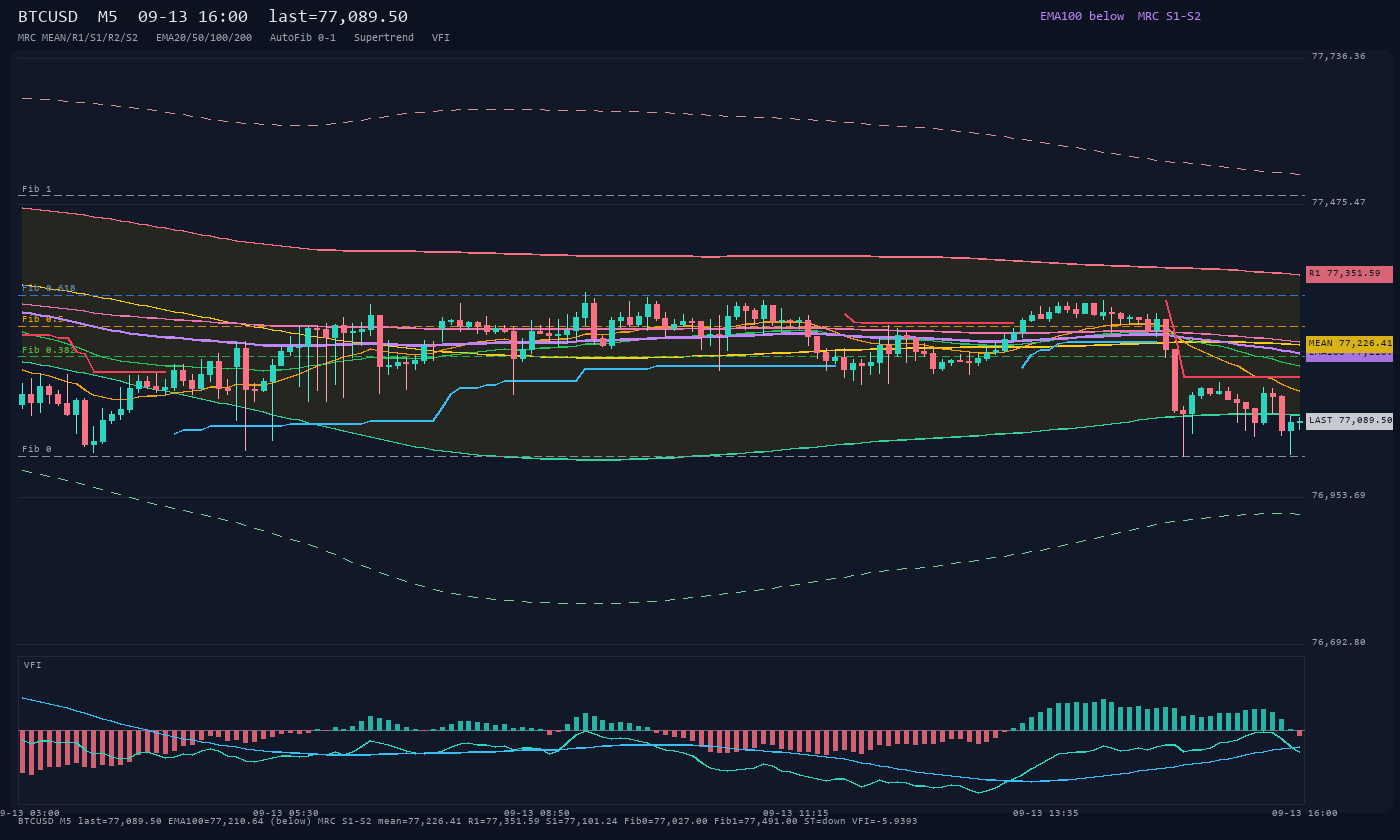
Task: Click the Fib 1 level label
Action: point(37,189)
